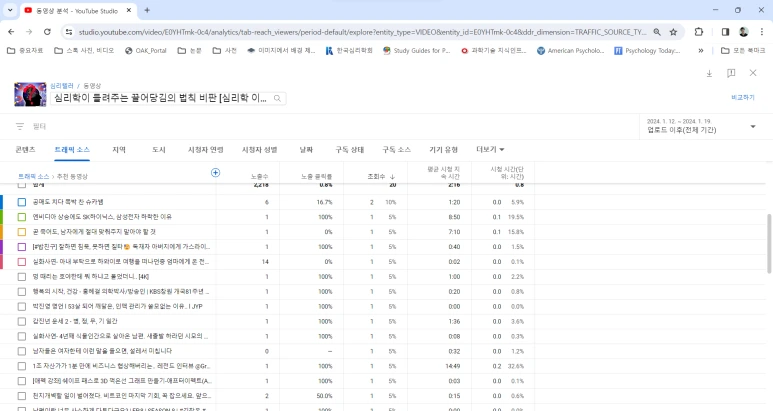Screen dimensions: 773x411
Task: Click the 트래픽 소스 breadcrumb in table header
Action: click(34, 176)
